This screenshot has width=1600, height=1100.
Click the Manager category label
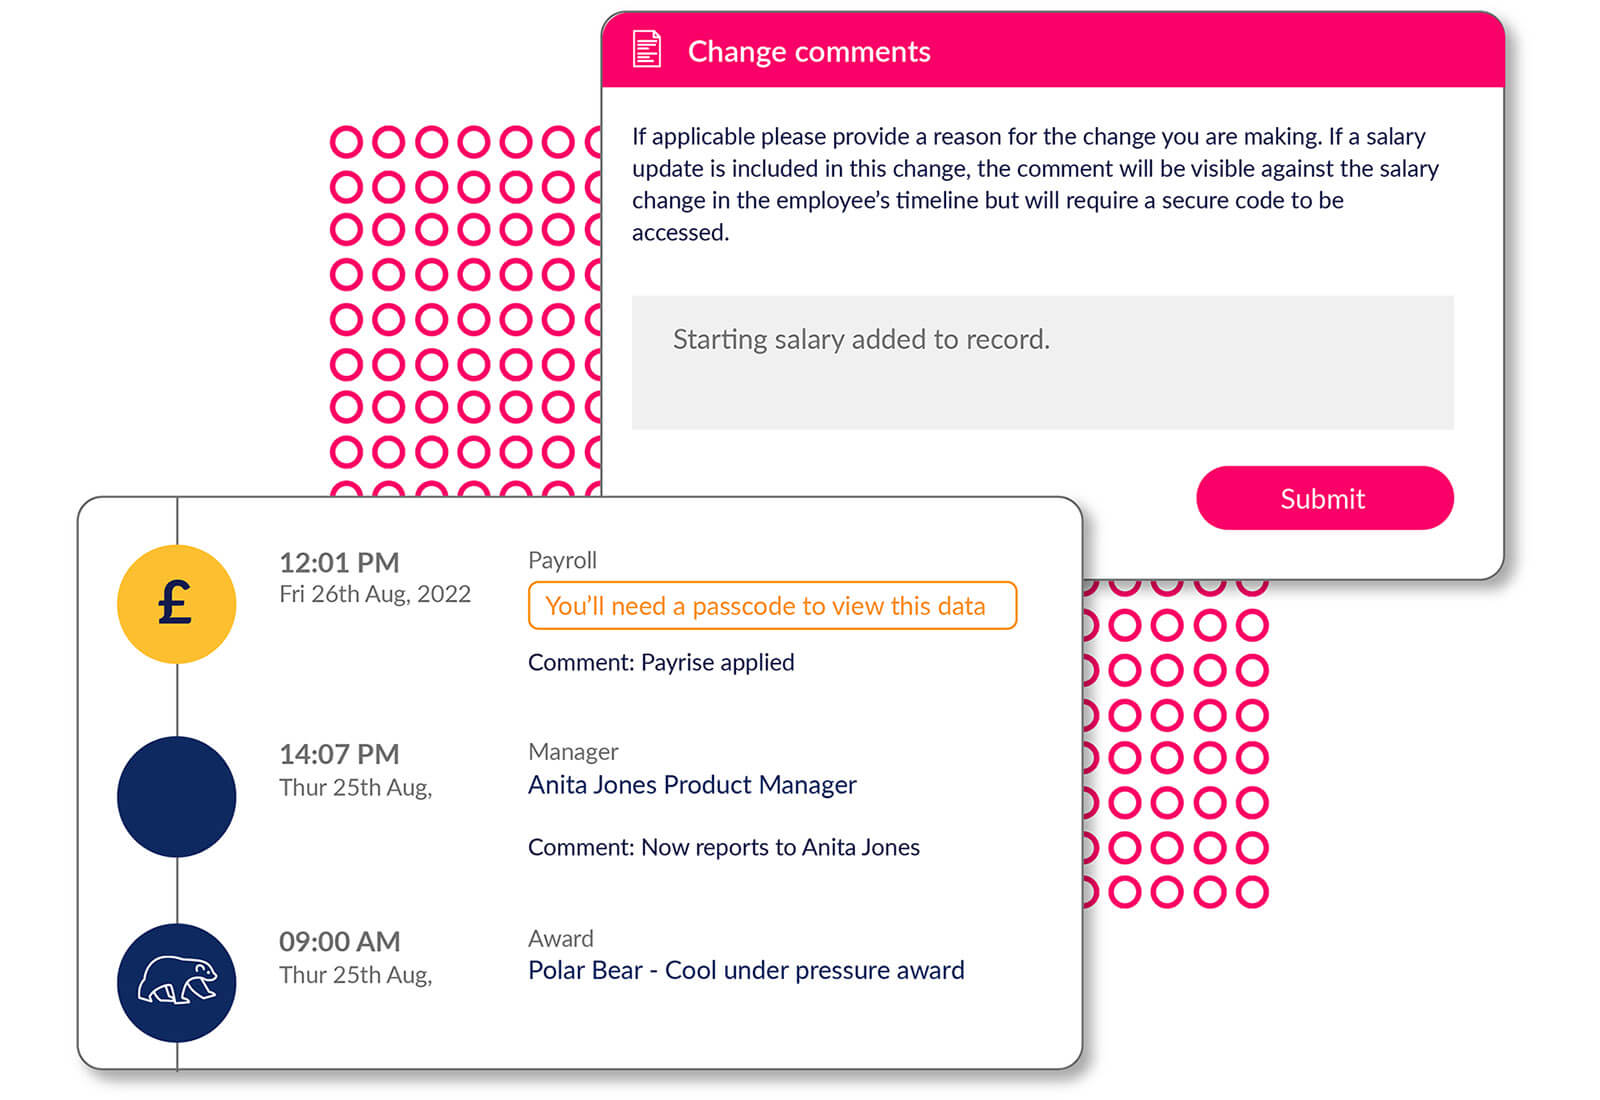[x=573, y=751]
